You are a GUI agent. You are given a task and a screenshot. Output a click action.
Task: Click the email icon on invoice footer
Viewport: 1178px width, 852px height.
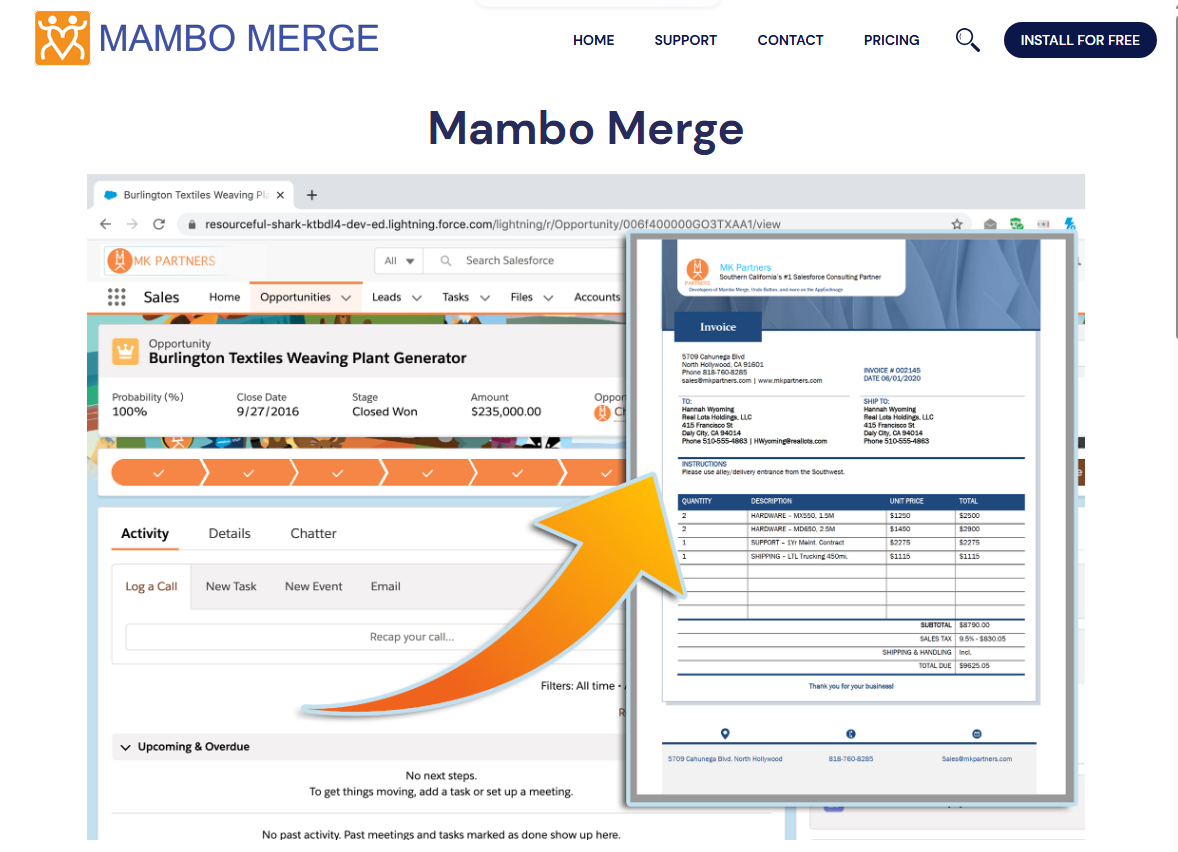click(x=977, y=733)
